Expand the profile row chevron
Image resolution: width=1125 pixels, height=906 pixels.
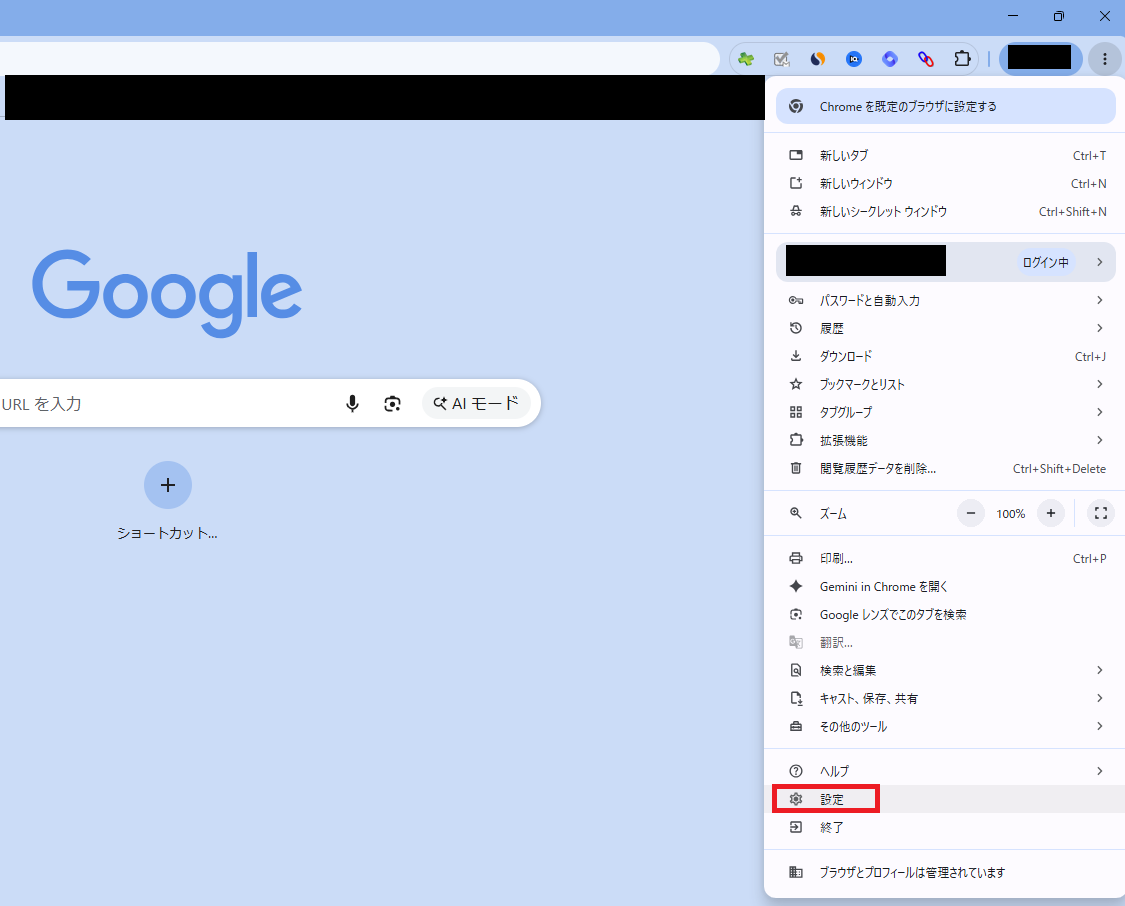pos(1099,263)
